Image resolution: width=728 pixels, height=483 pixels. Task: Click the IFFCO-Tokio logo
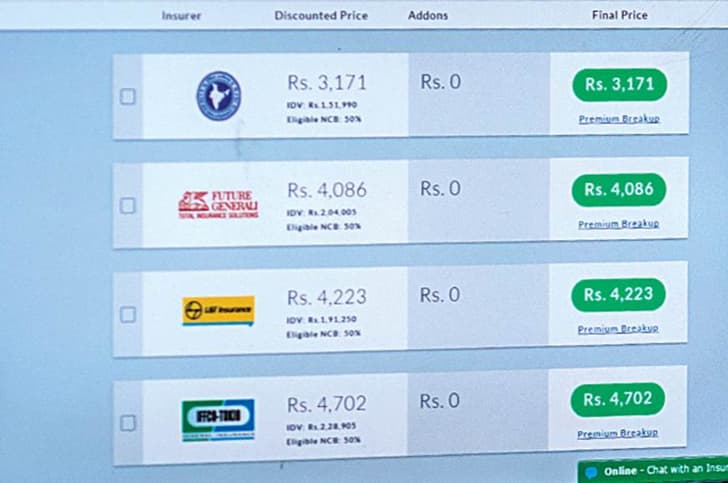218,420
